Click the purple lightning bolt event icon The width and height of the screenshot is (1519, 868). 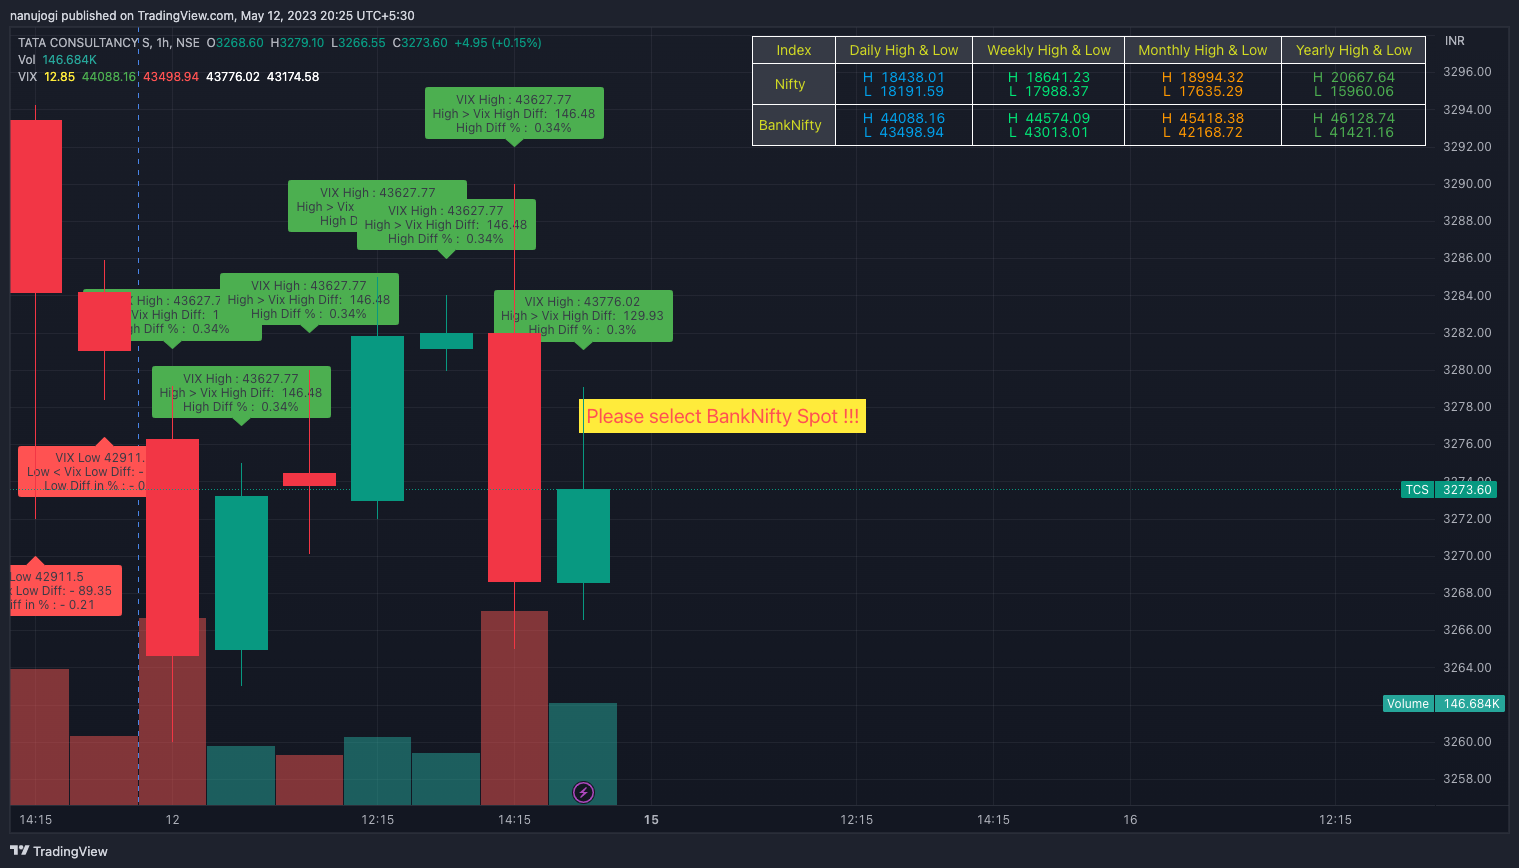[x=583, y=793]
